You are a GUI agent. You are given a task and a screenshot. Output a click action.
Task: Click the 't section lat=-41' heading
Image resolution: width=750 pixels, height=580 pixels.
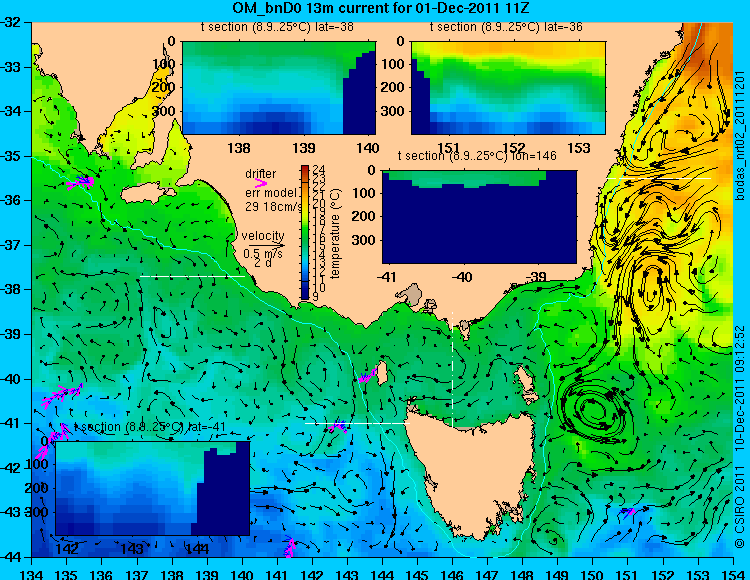[x=149, y=427]
